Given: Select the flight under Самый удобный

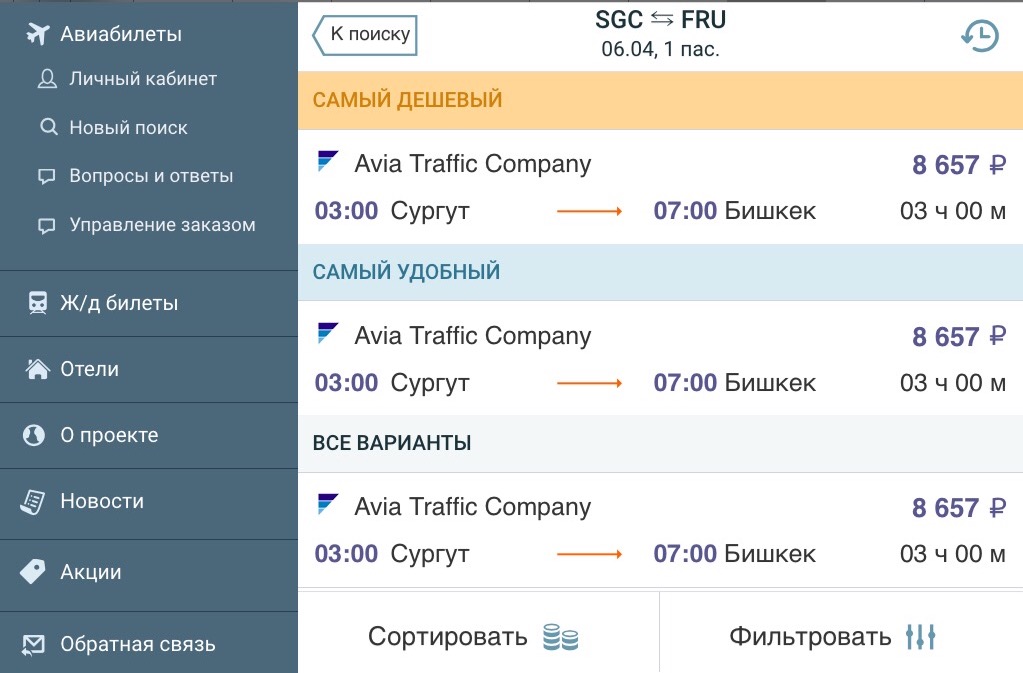Looking at the screenshot, I should 660,359.
